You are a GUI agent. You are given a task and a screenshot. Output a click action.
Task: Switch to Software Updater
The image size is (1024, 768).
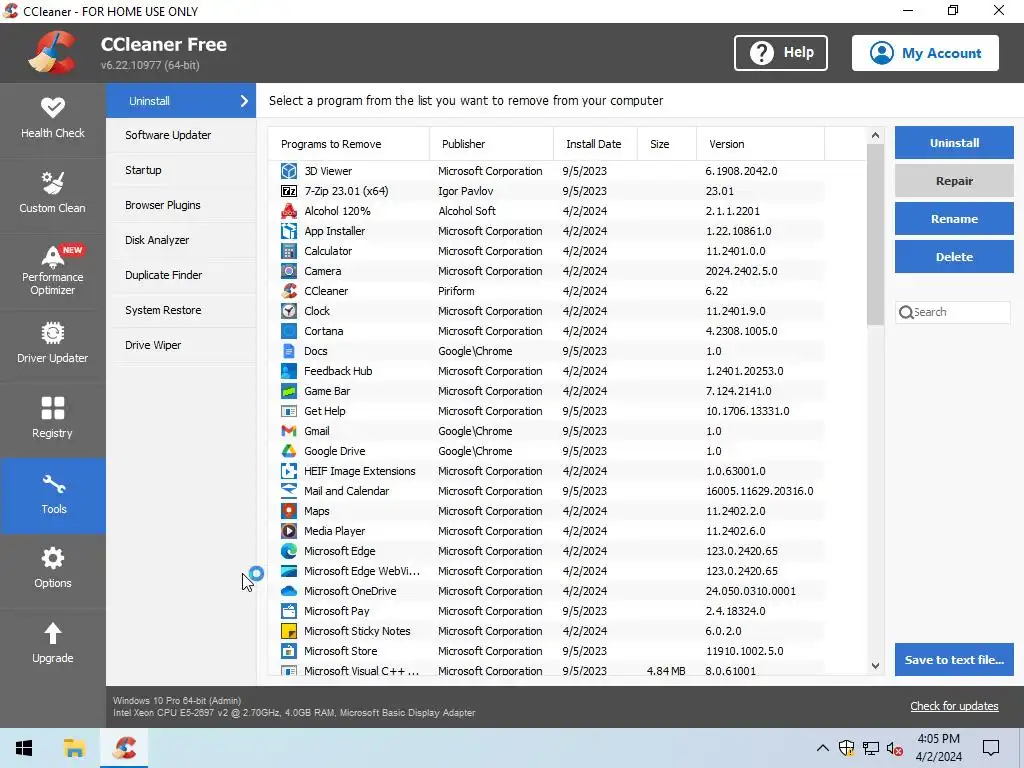coord(181,135)
